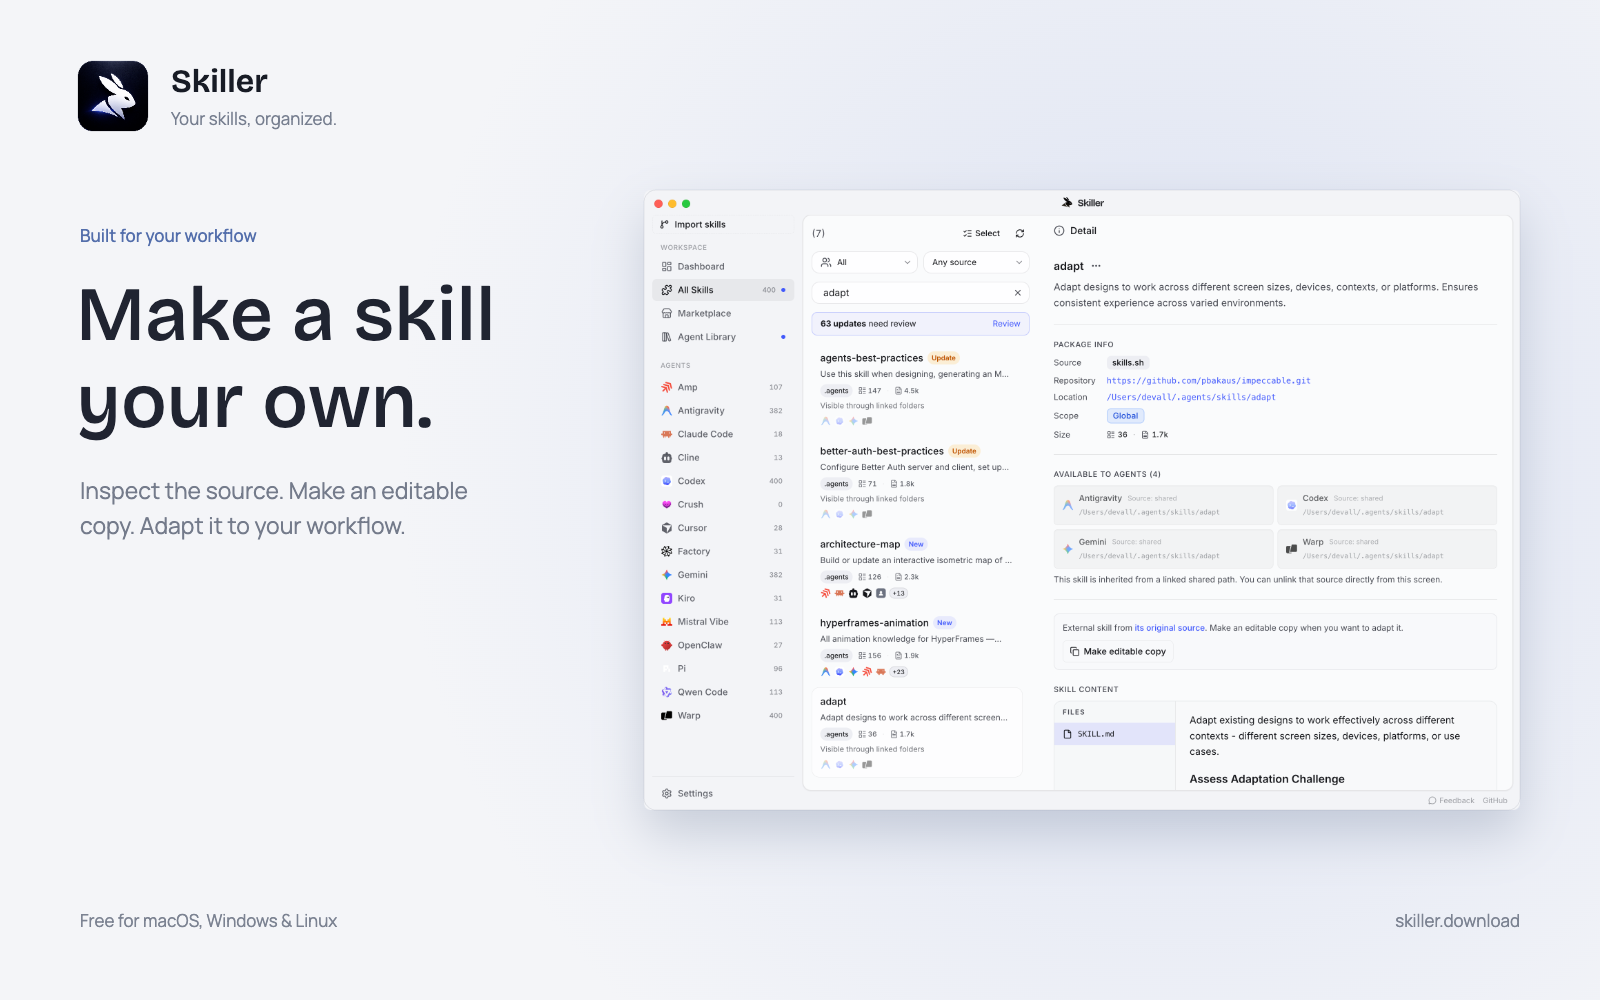Open Settings gear at sidebar bottom

667,794
